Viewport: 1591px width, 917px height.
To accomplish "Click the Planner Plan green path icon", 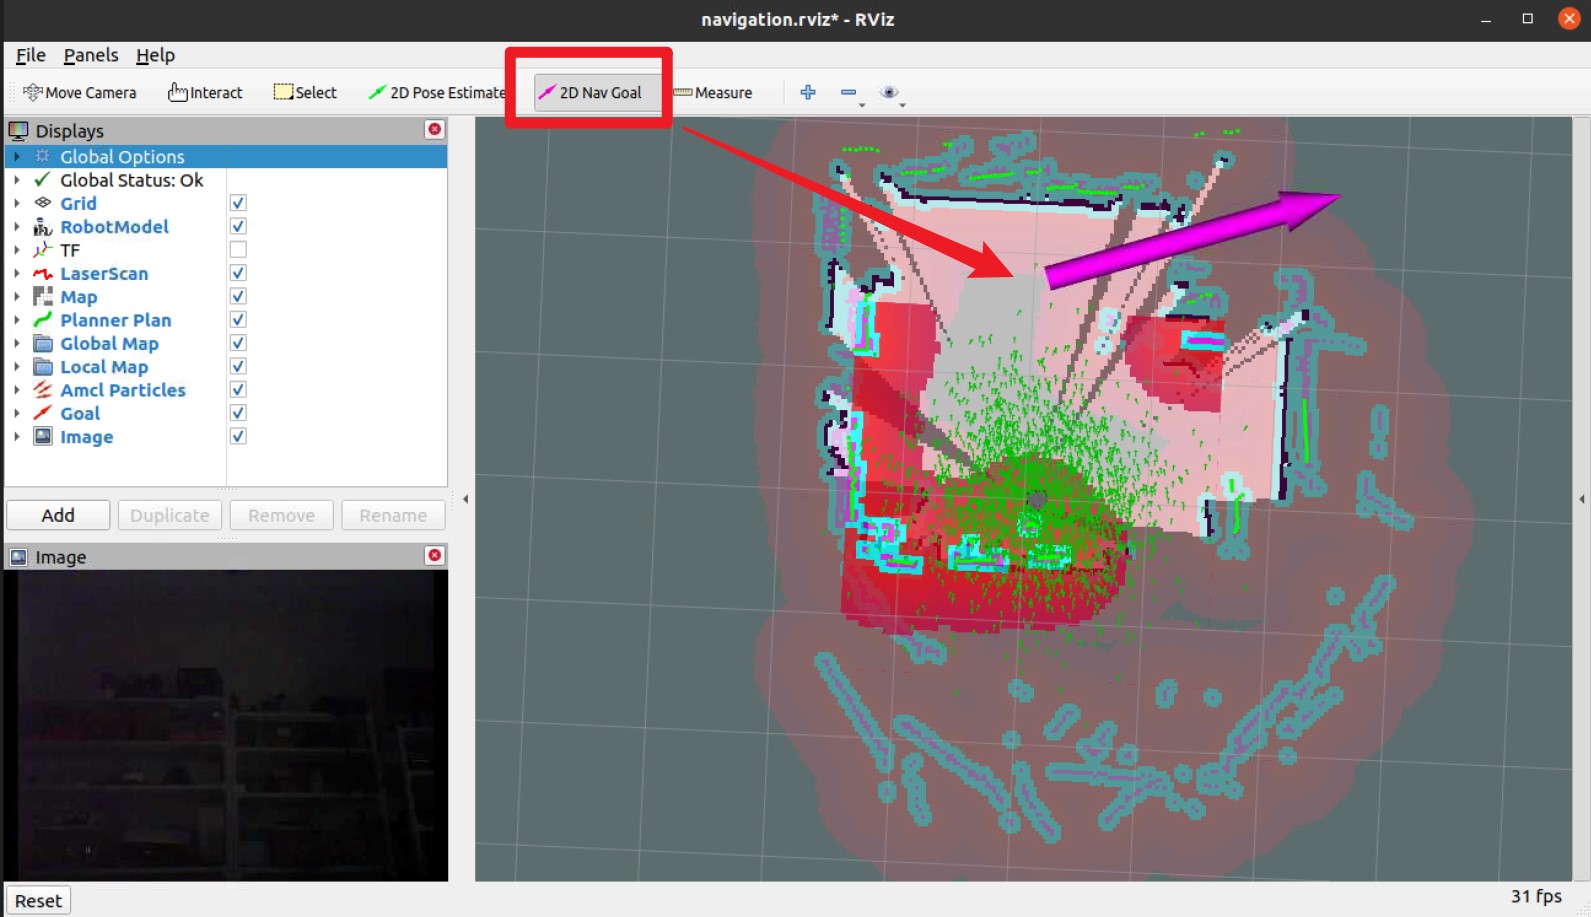I will pyautogui.click(x=42, y=320).
